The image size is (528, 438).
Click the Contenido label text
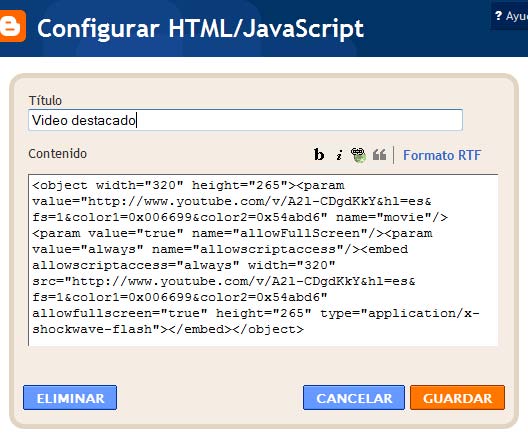click(x=58, y=154)
